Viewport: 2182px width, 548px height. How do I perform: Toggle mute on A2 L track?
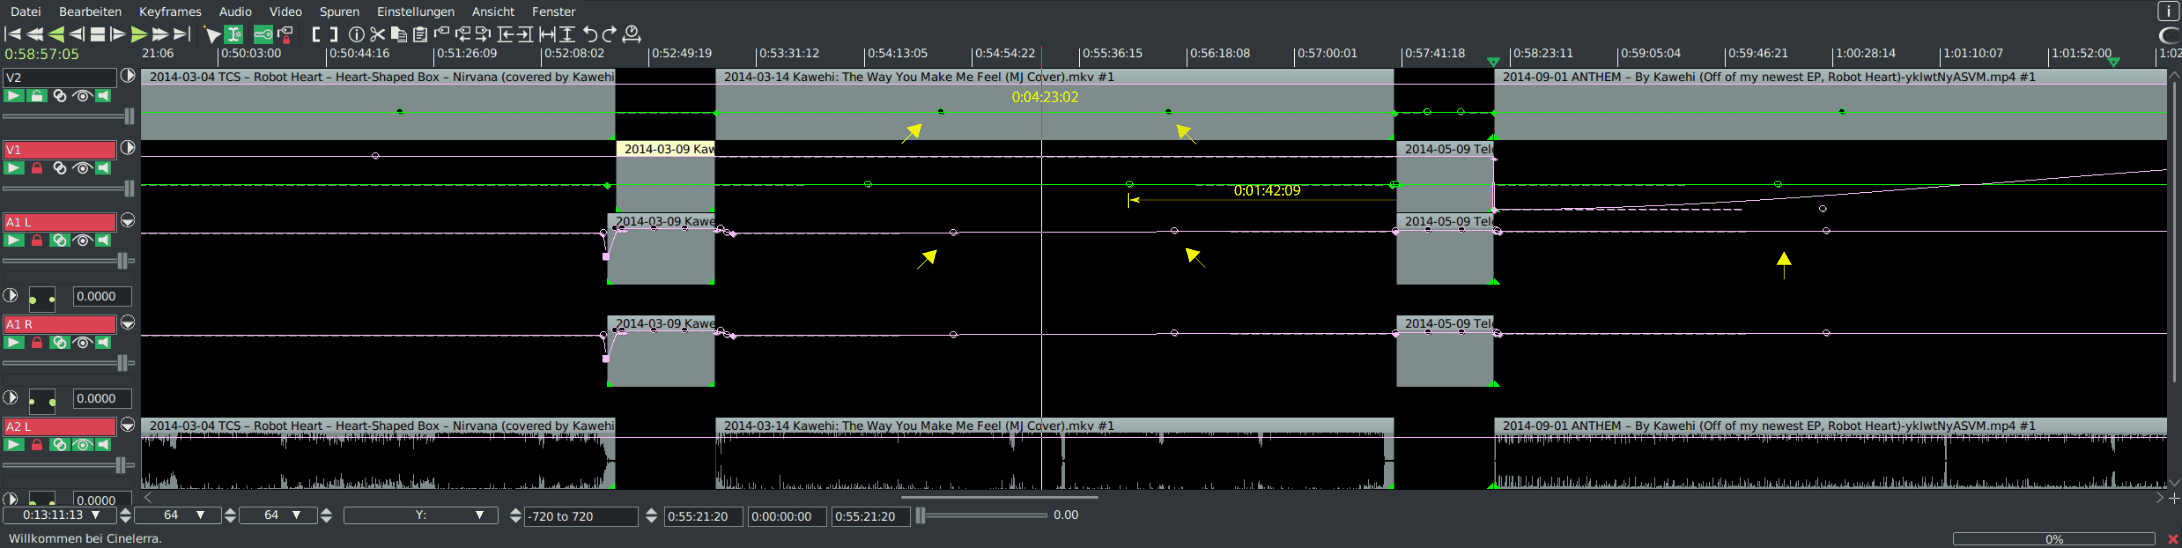tap(104, 444)
